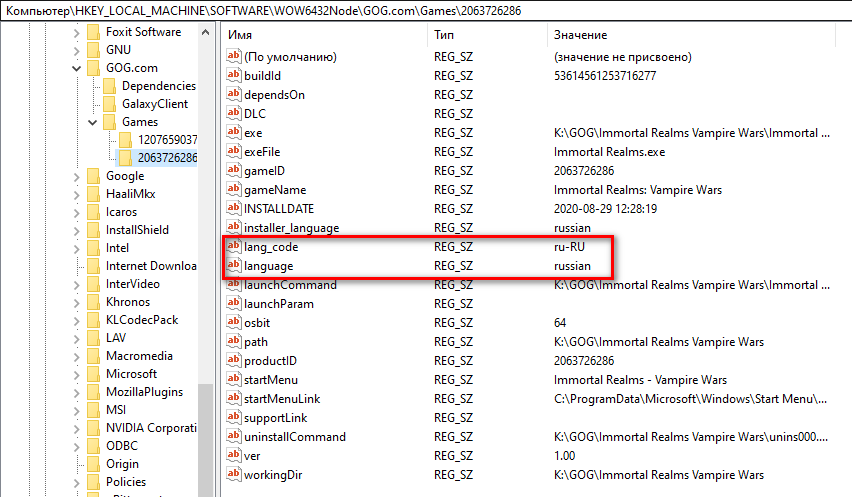Click the ab icon beside productID
This screenshot has width=852, height=497.
234,360
